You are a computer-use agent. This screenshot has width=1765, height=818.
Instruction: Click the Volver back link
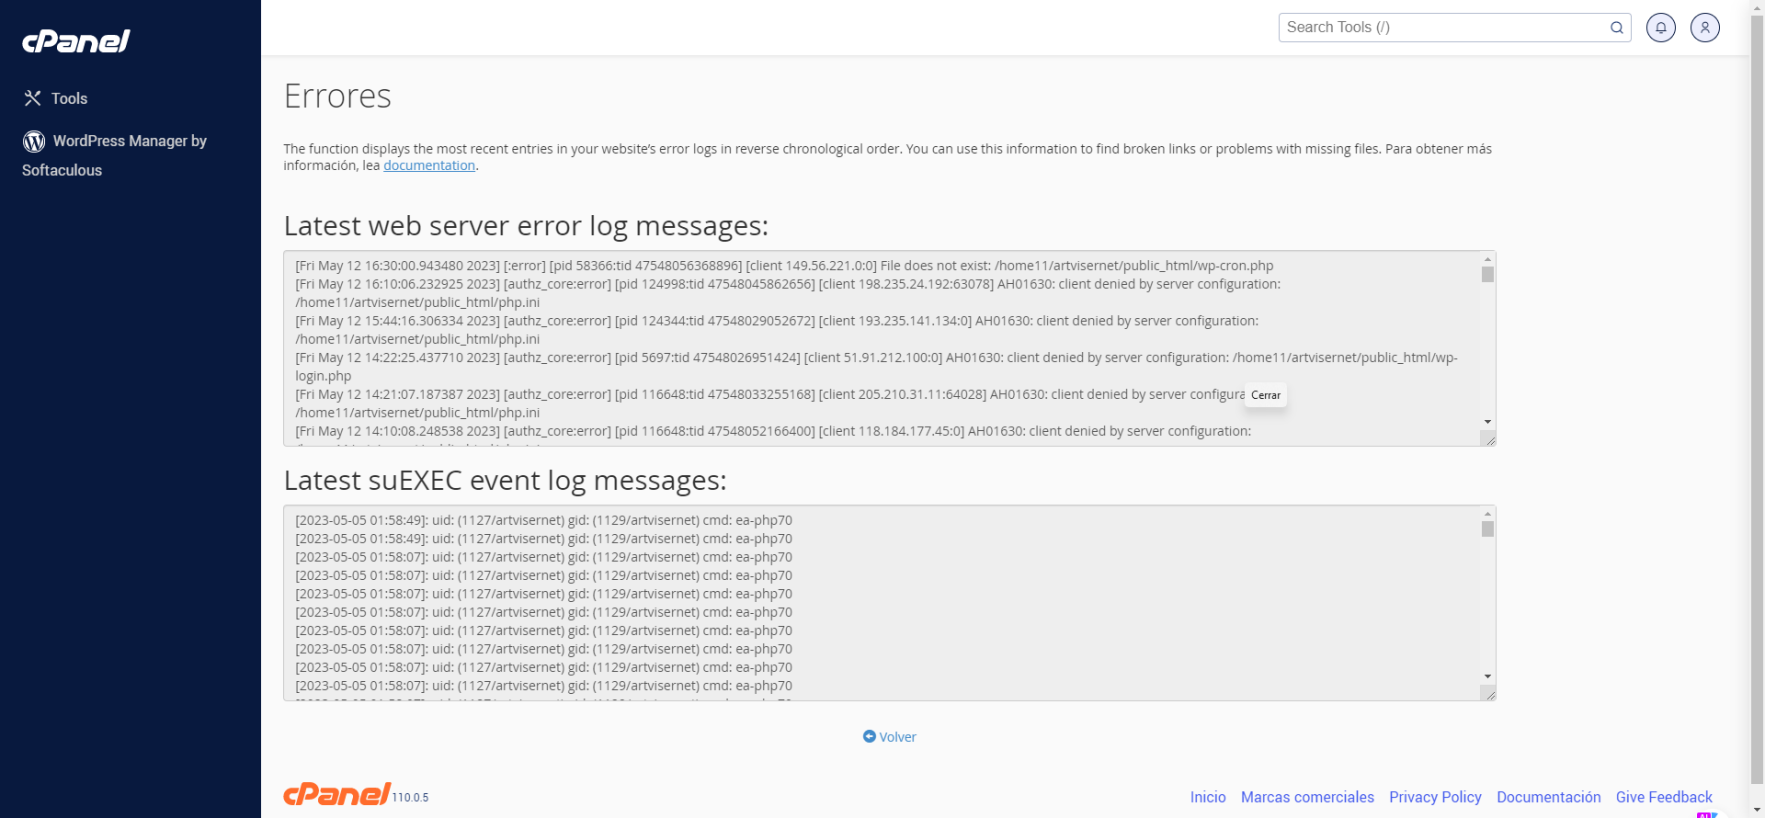[897, 737]
